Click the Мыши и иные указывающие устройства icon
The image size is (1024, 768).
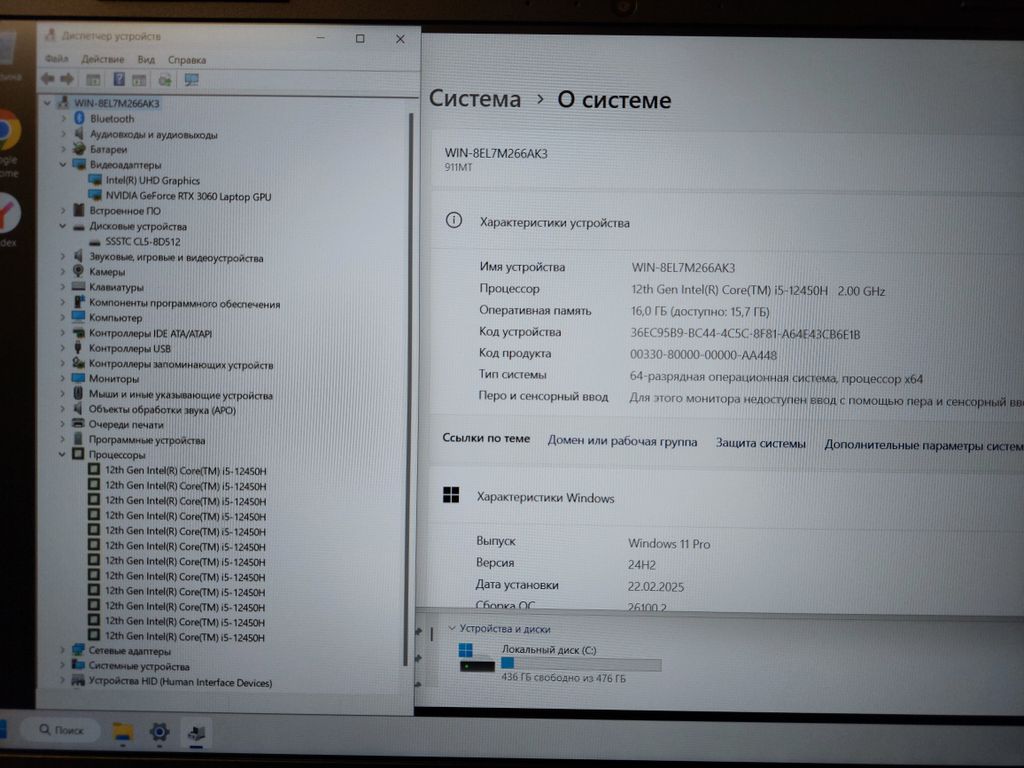[x=78, y=394]
